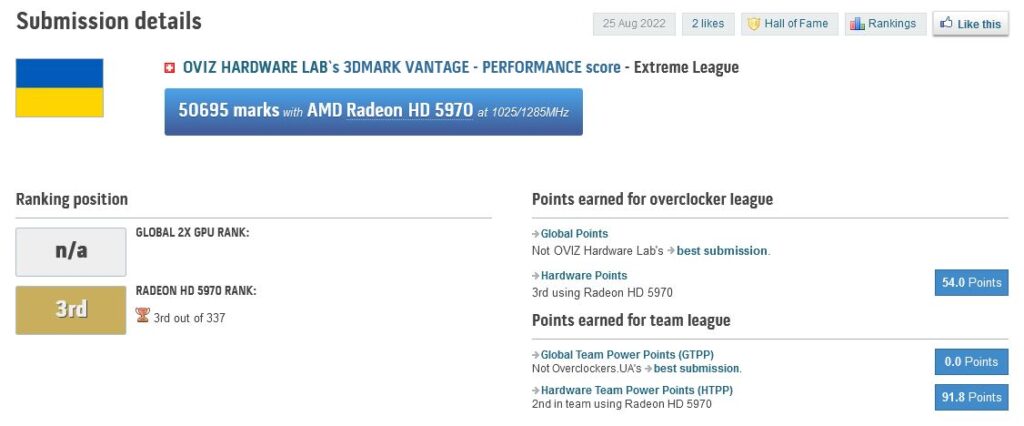The image size is (1024, 426).
Task: Click the thumbs-up icon in Like this
Action: 946,24
